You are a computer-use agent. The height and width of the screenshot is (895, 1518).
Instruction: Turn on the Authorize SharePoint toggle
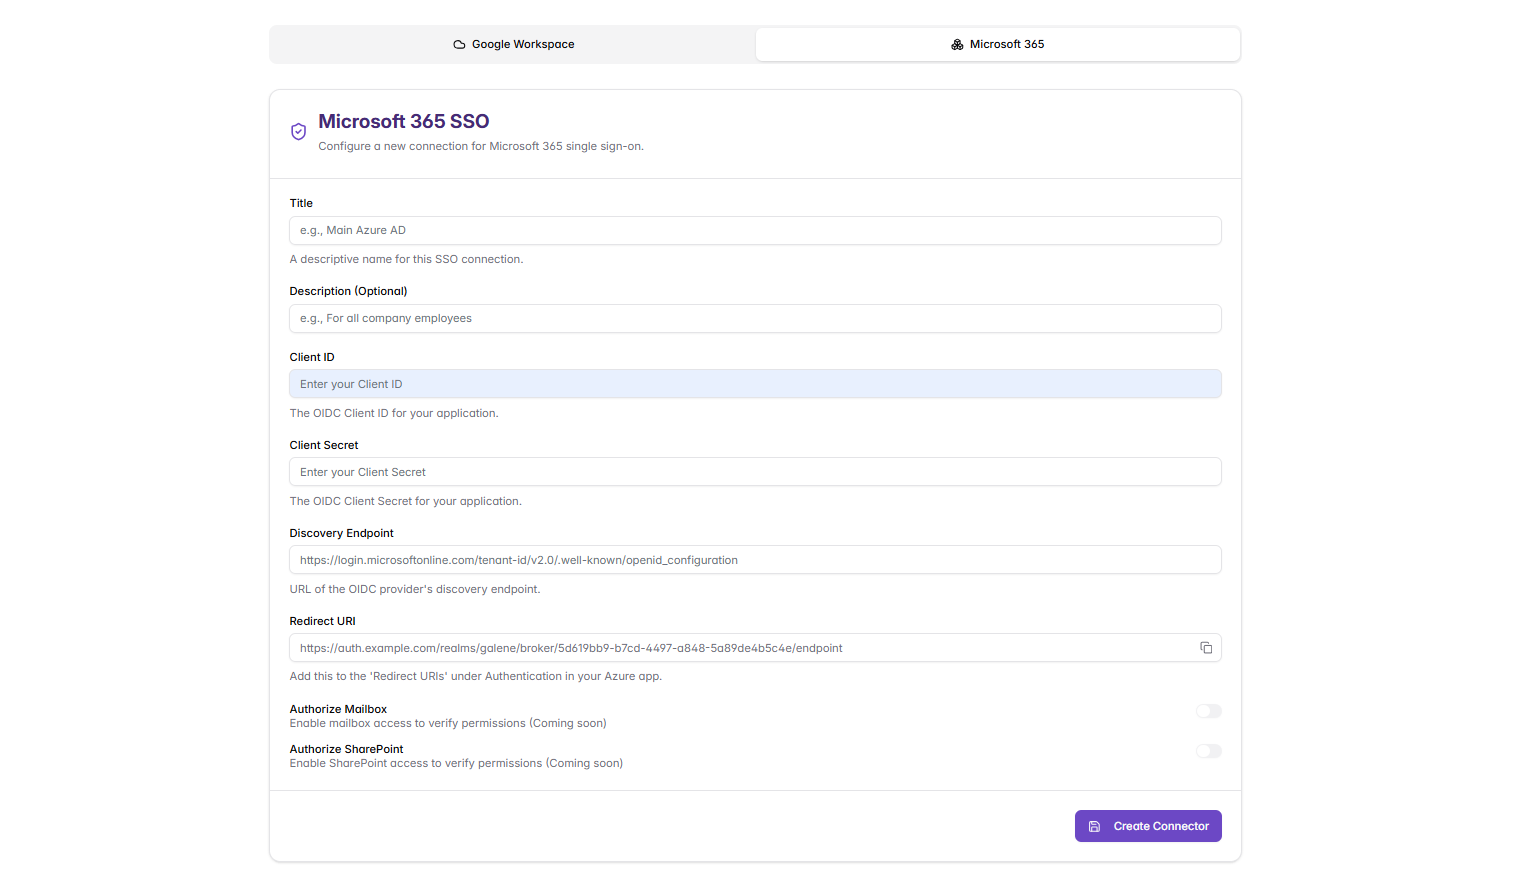(x=1209, y=751)
